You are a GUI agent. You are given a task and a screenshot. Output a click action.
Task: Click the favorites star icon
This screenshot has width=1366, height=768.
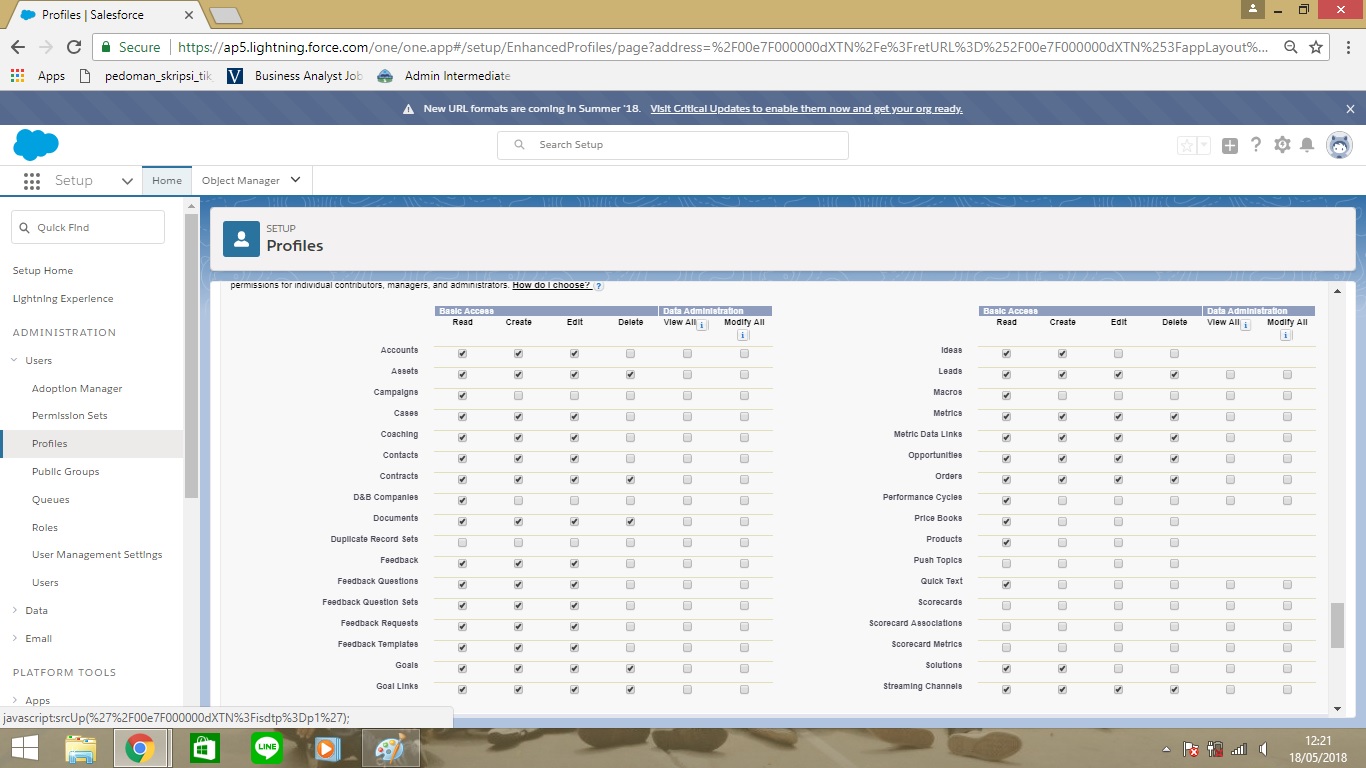(x=1187, y=145)
